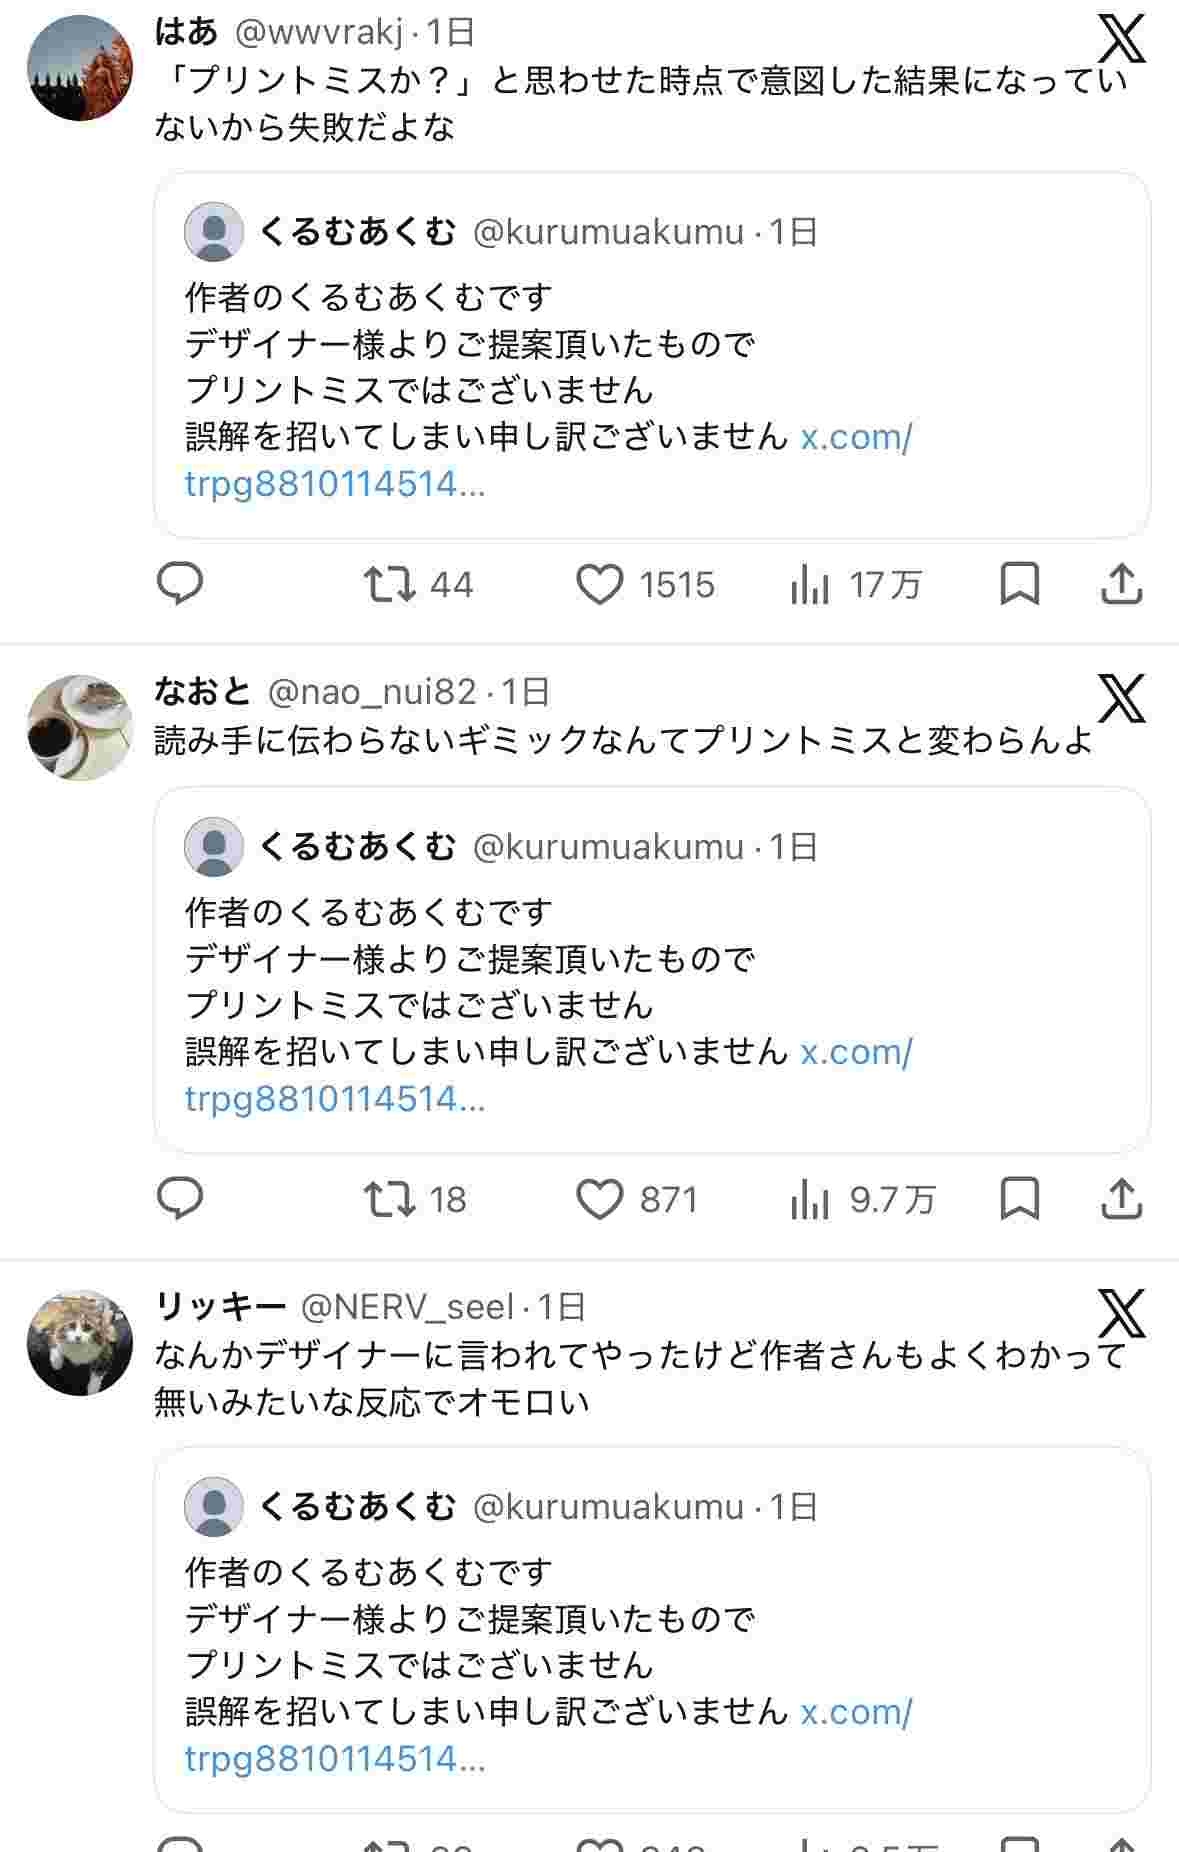The image size is (1179, 1852).
Task: Bookmark はあ's post
Action: pos(1019,584)
